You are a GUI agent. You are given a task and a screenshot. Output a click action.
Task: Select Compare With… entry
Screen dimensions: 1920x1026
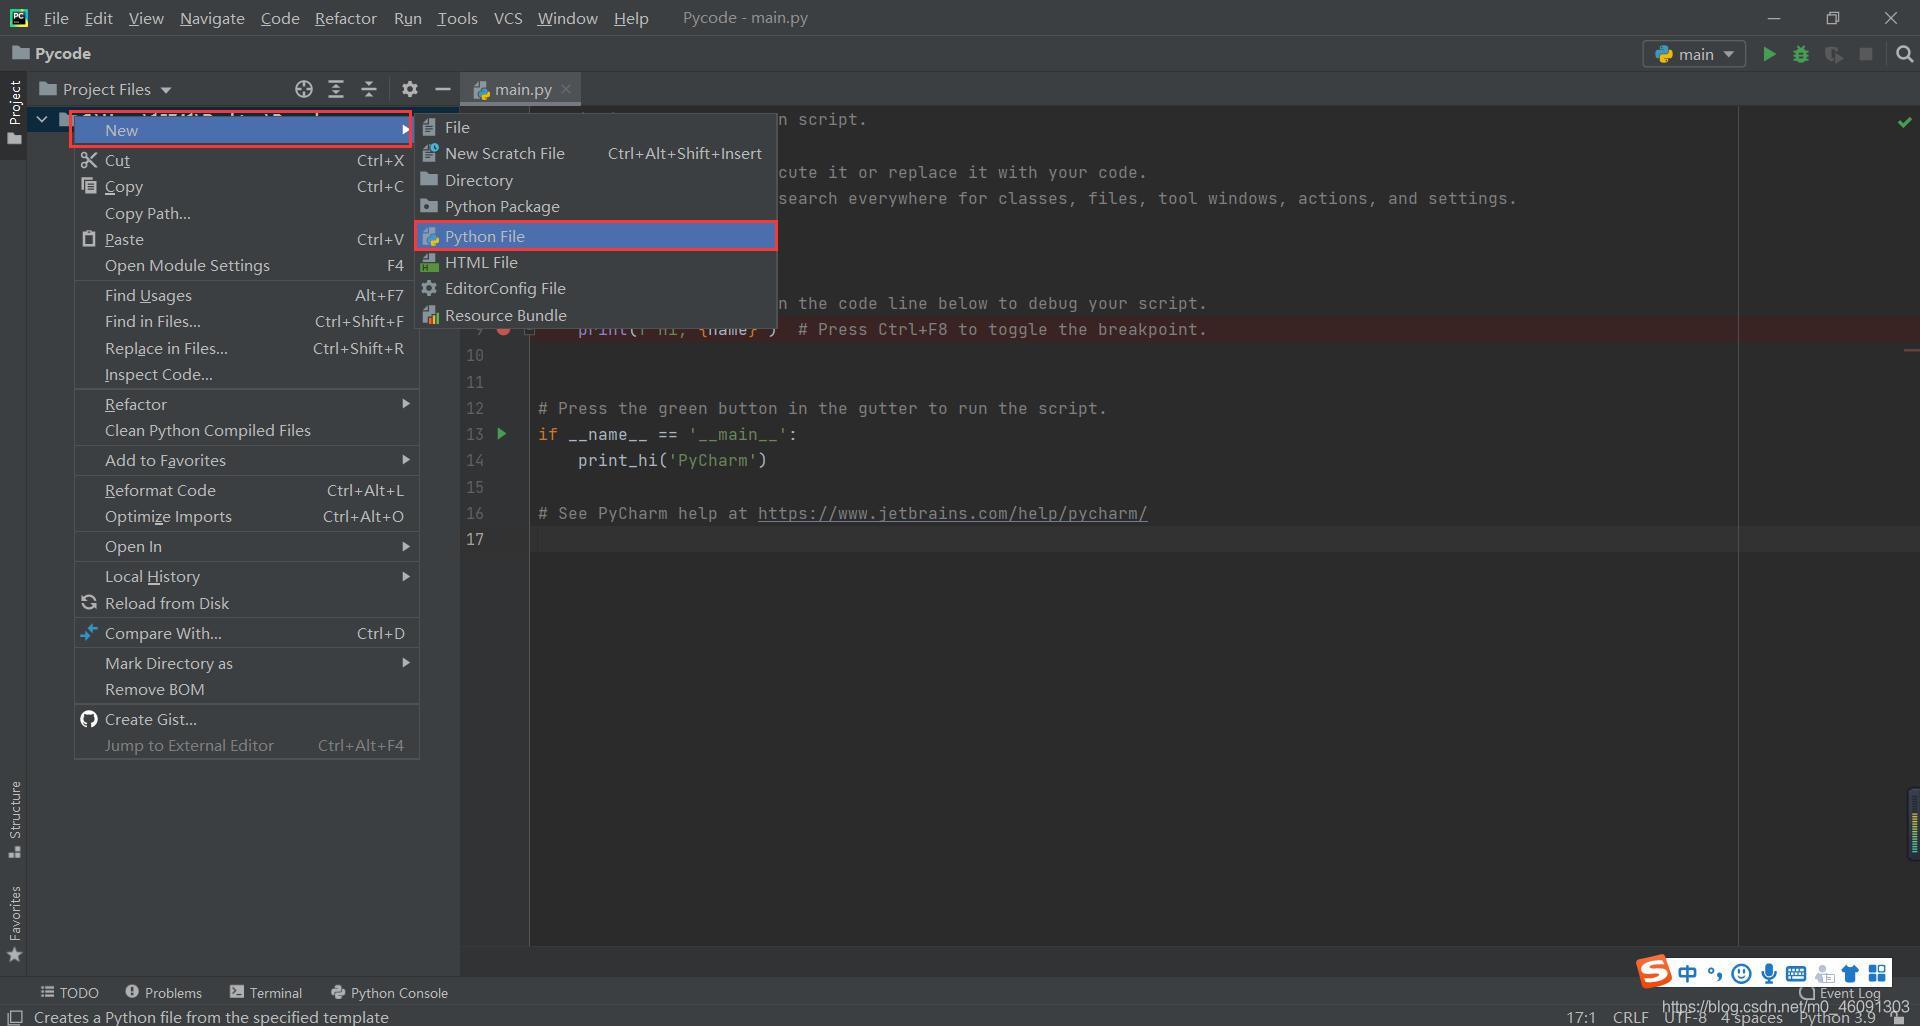click(x=246, y=633)
